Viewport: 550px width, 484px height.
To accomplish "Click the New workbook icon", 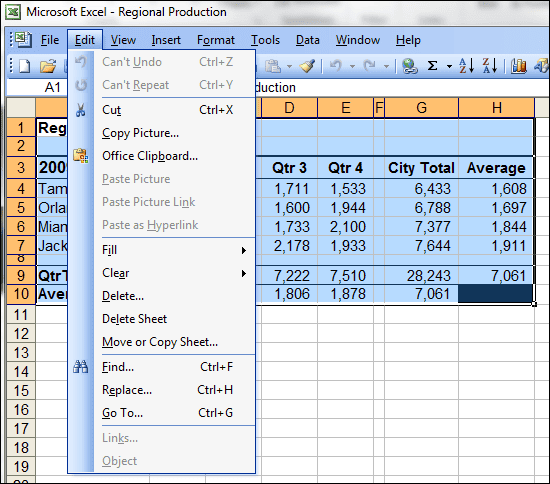I will [25, 66].
